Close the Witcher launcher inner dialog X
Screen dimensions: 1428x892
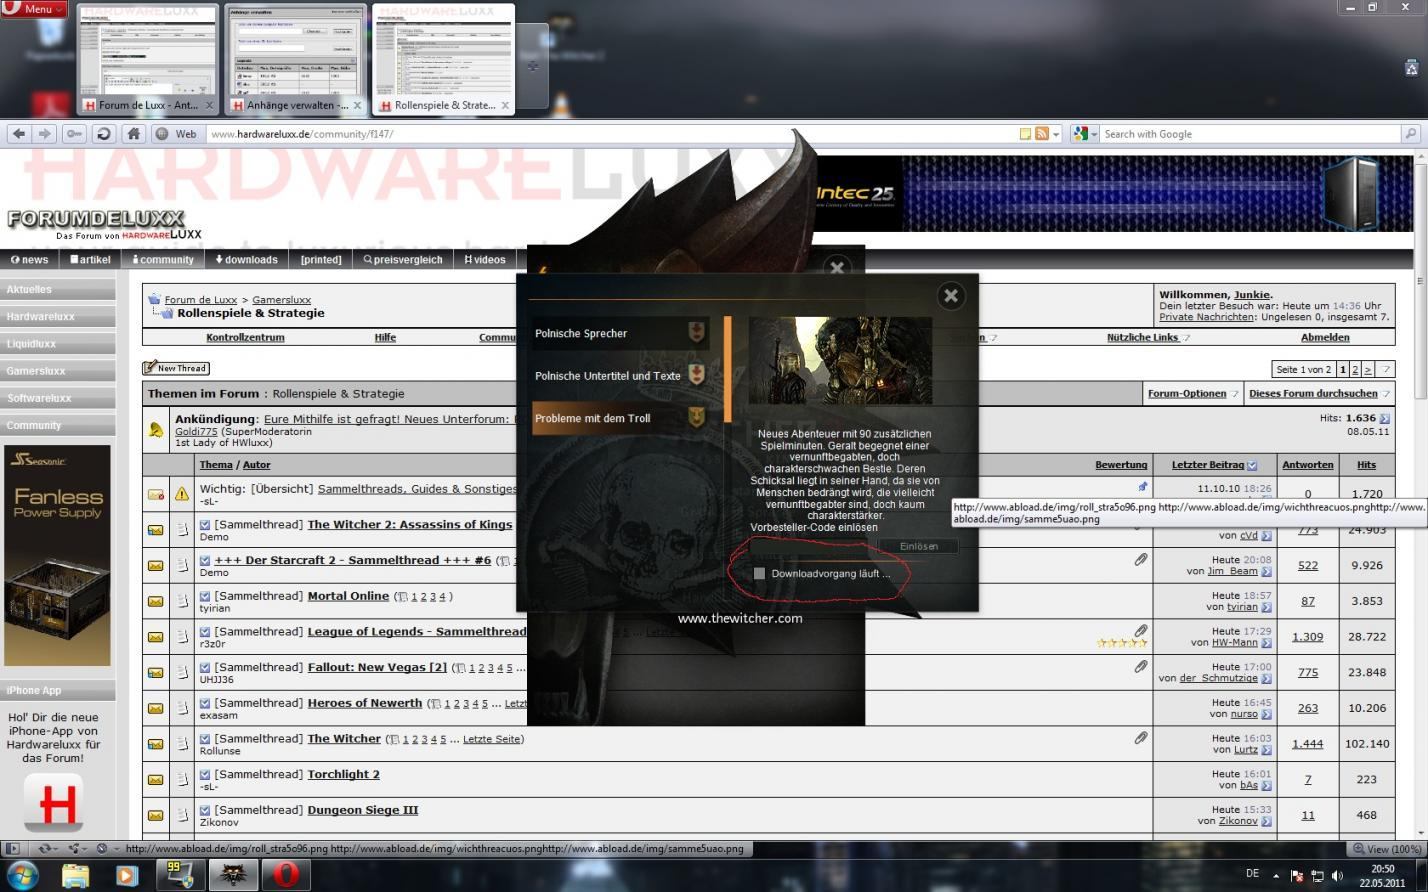coord(951,295)
